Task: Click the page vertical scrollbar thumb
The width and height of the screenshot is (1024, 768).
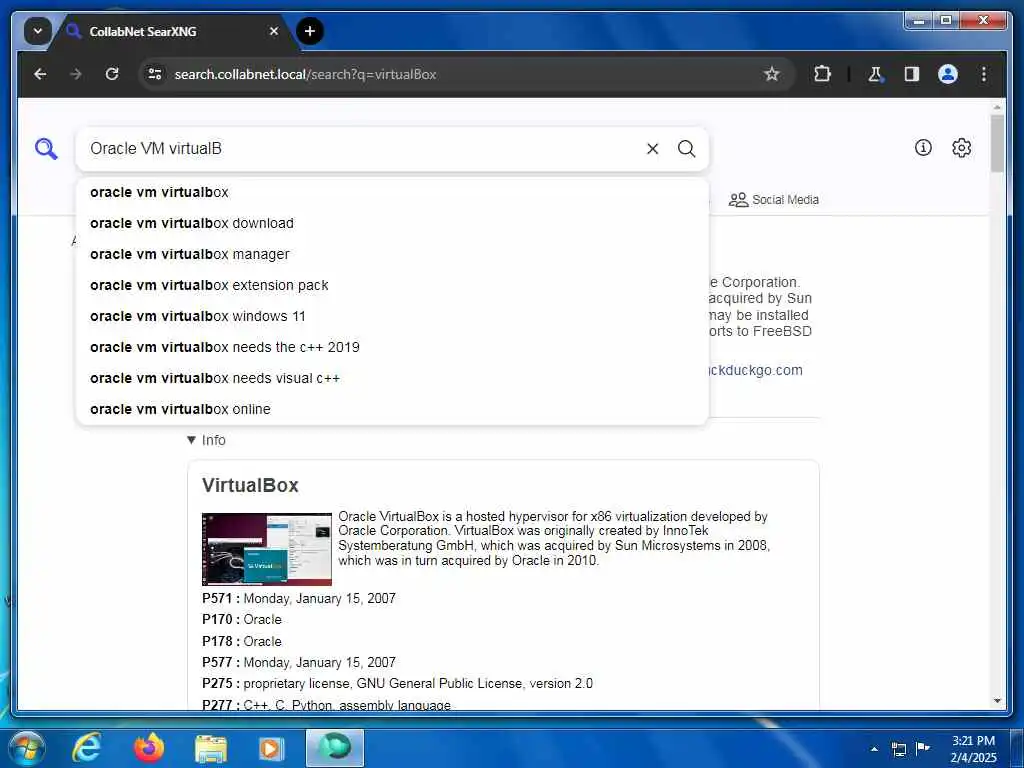Action: [997, 144]
